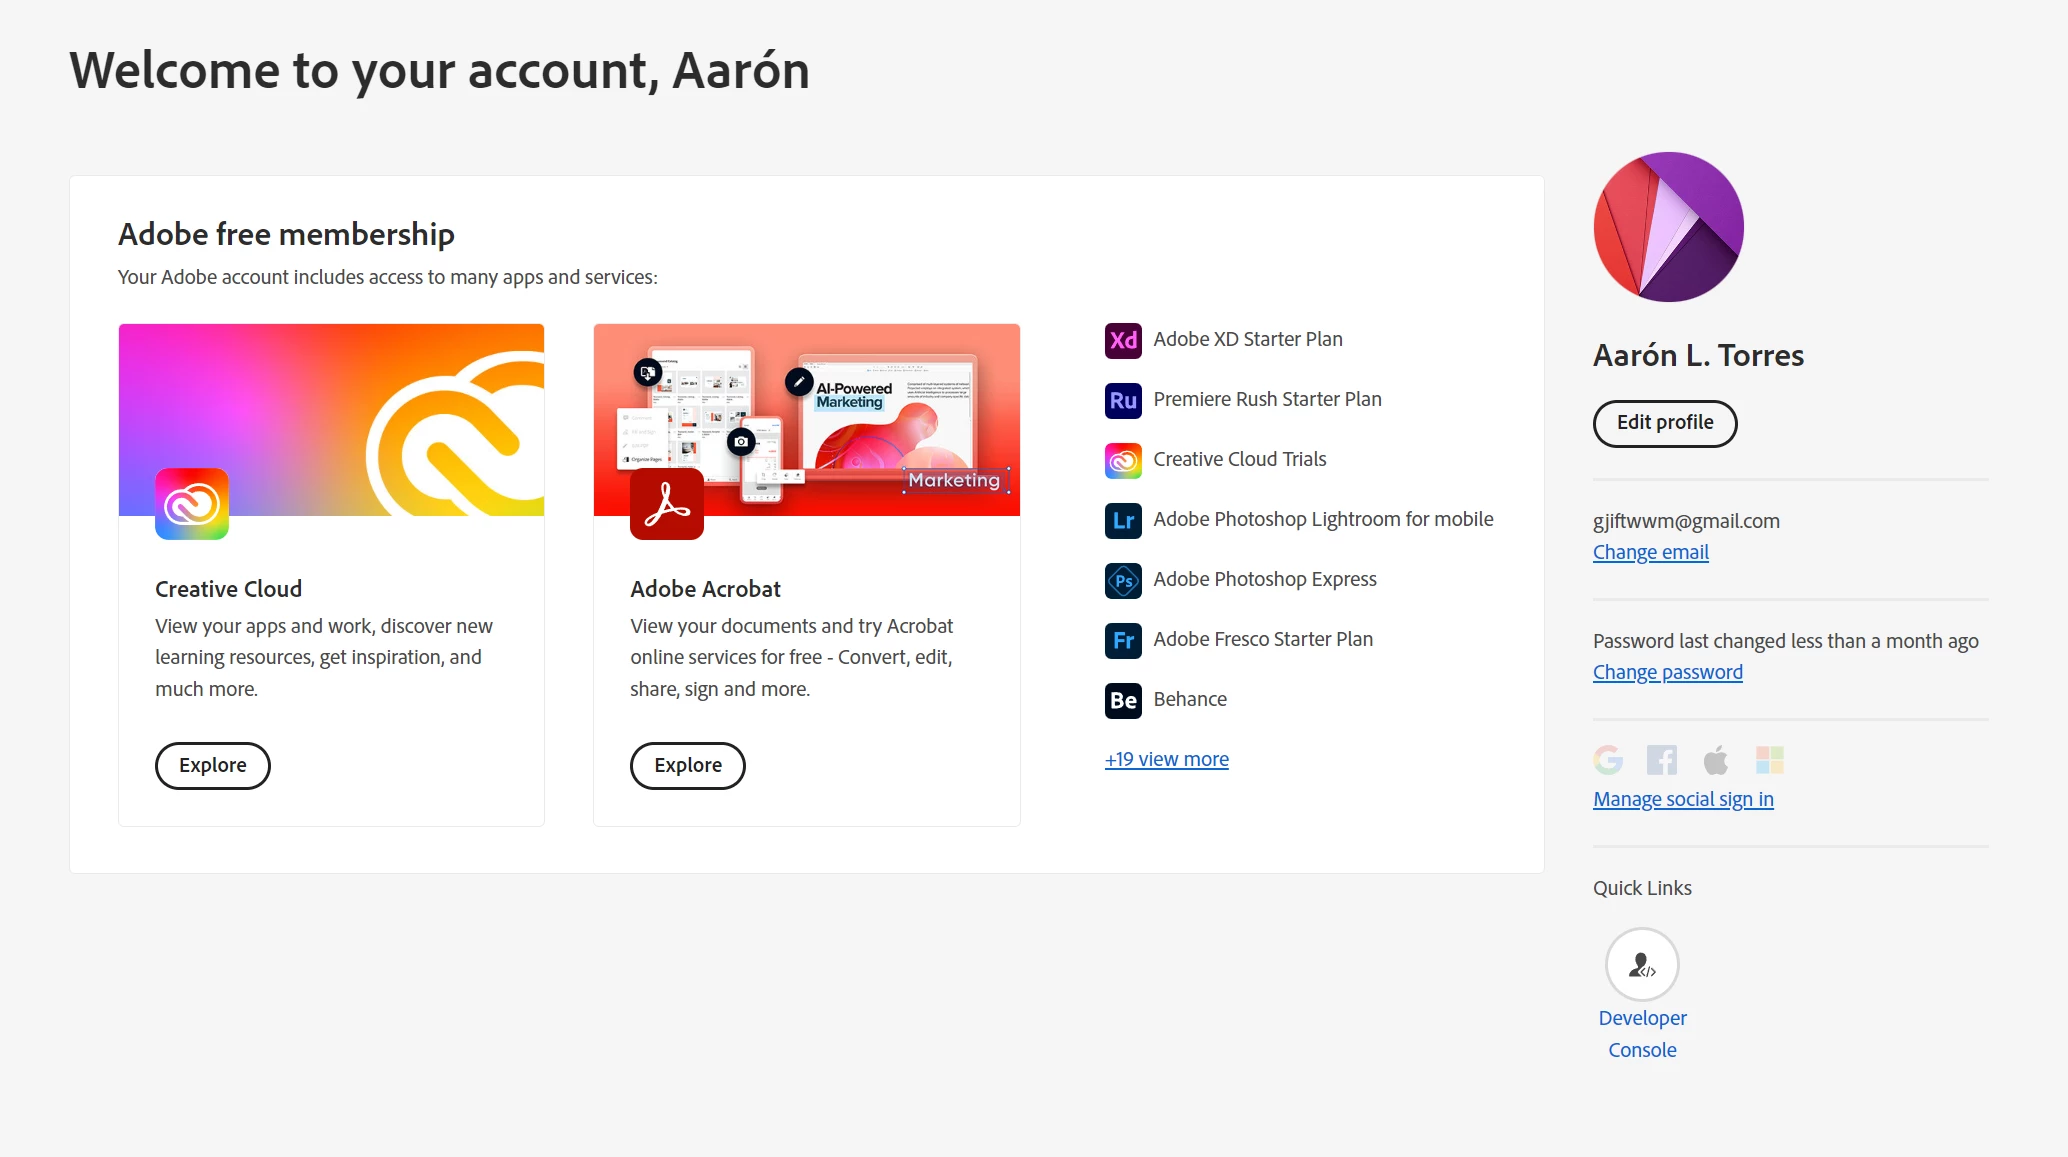The height and width of the screenshot is (1157, 2068).
Task: Click the Microsoft sign-in icon
Action: [x=1769, y=760]
